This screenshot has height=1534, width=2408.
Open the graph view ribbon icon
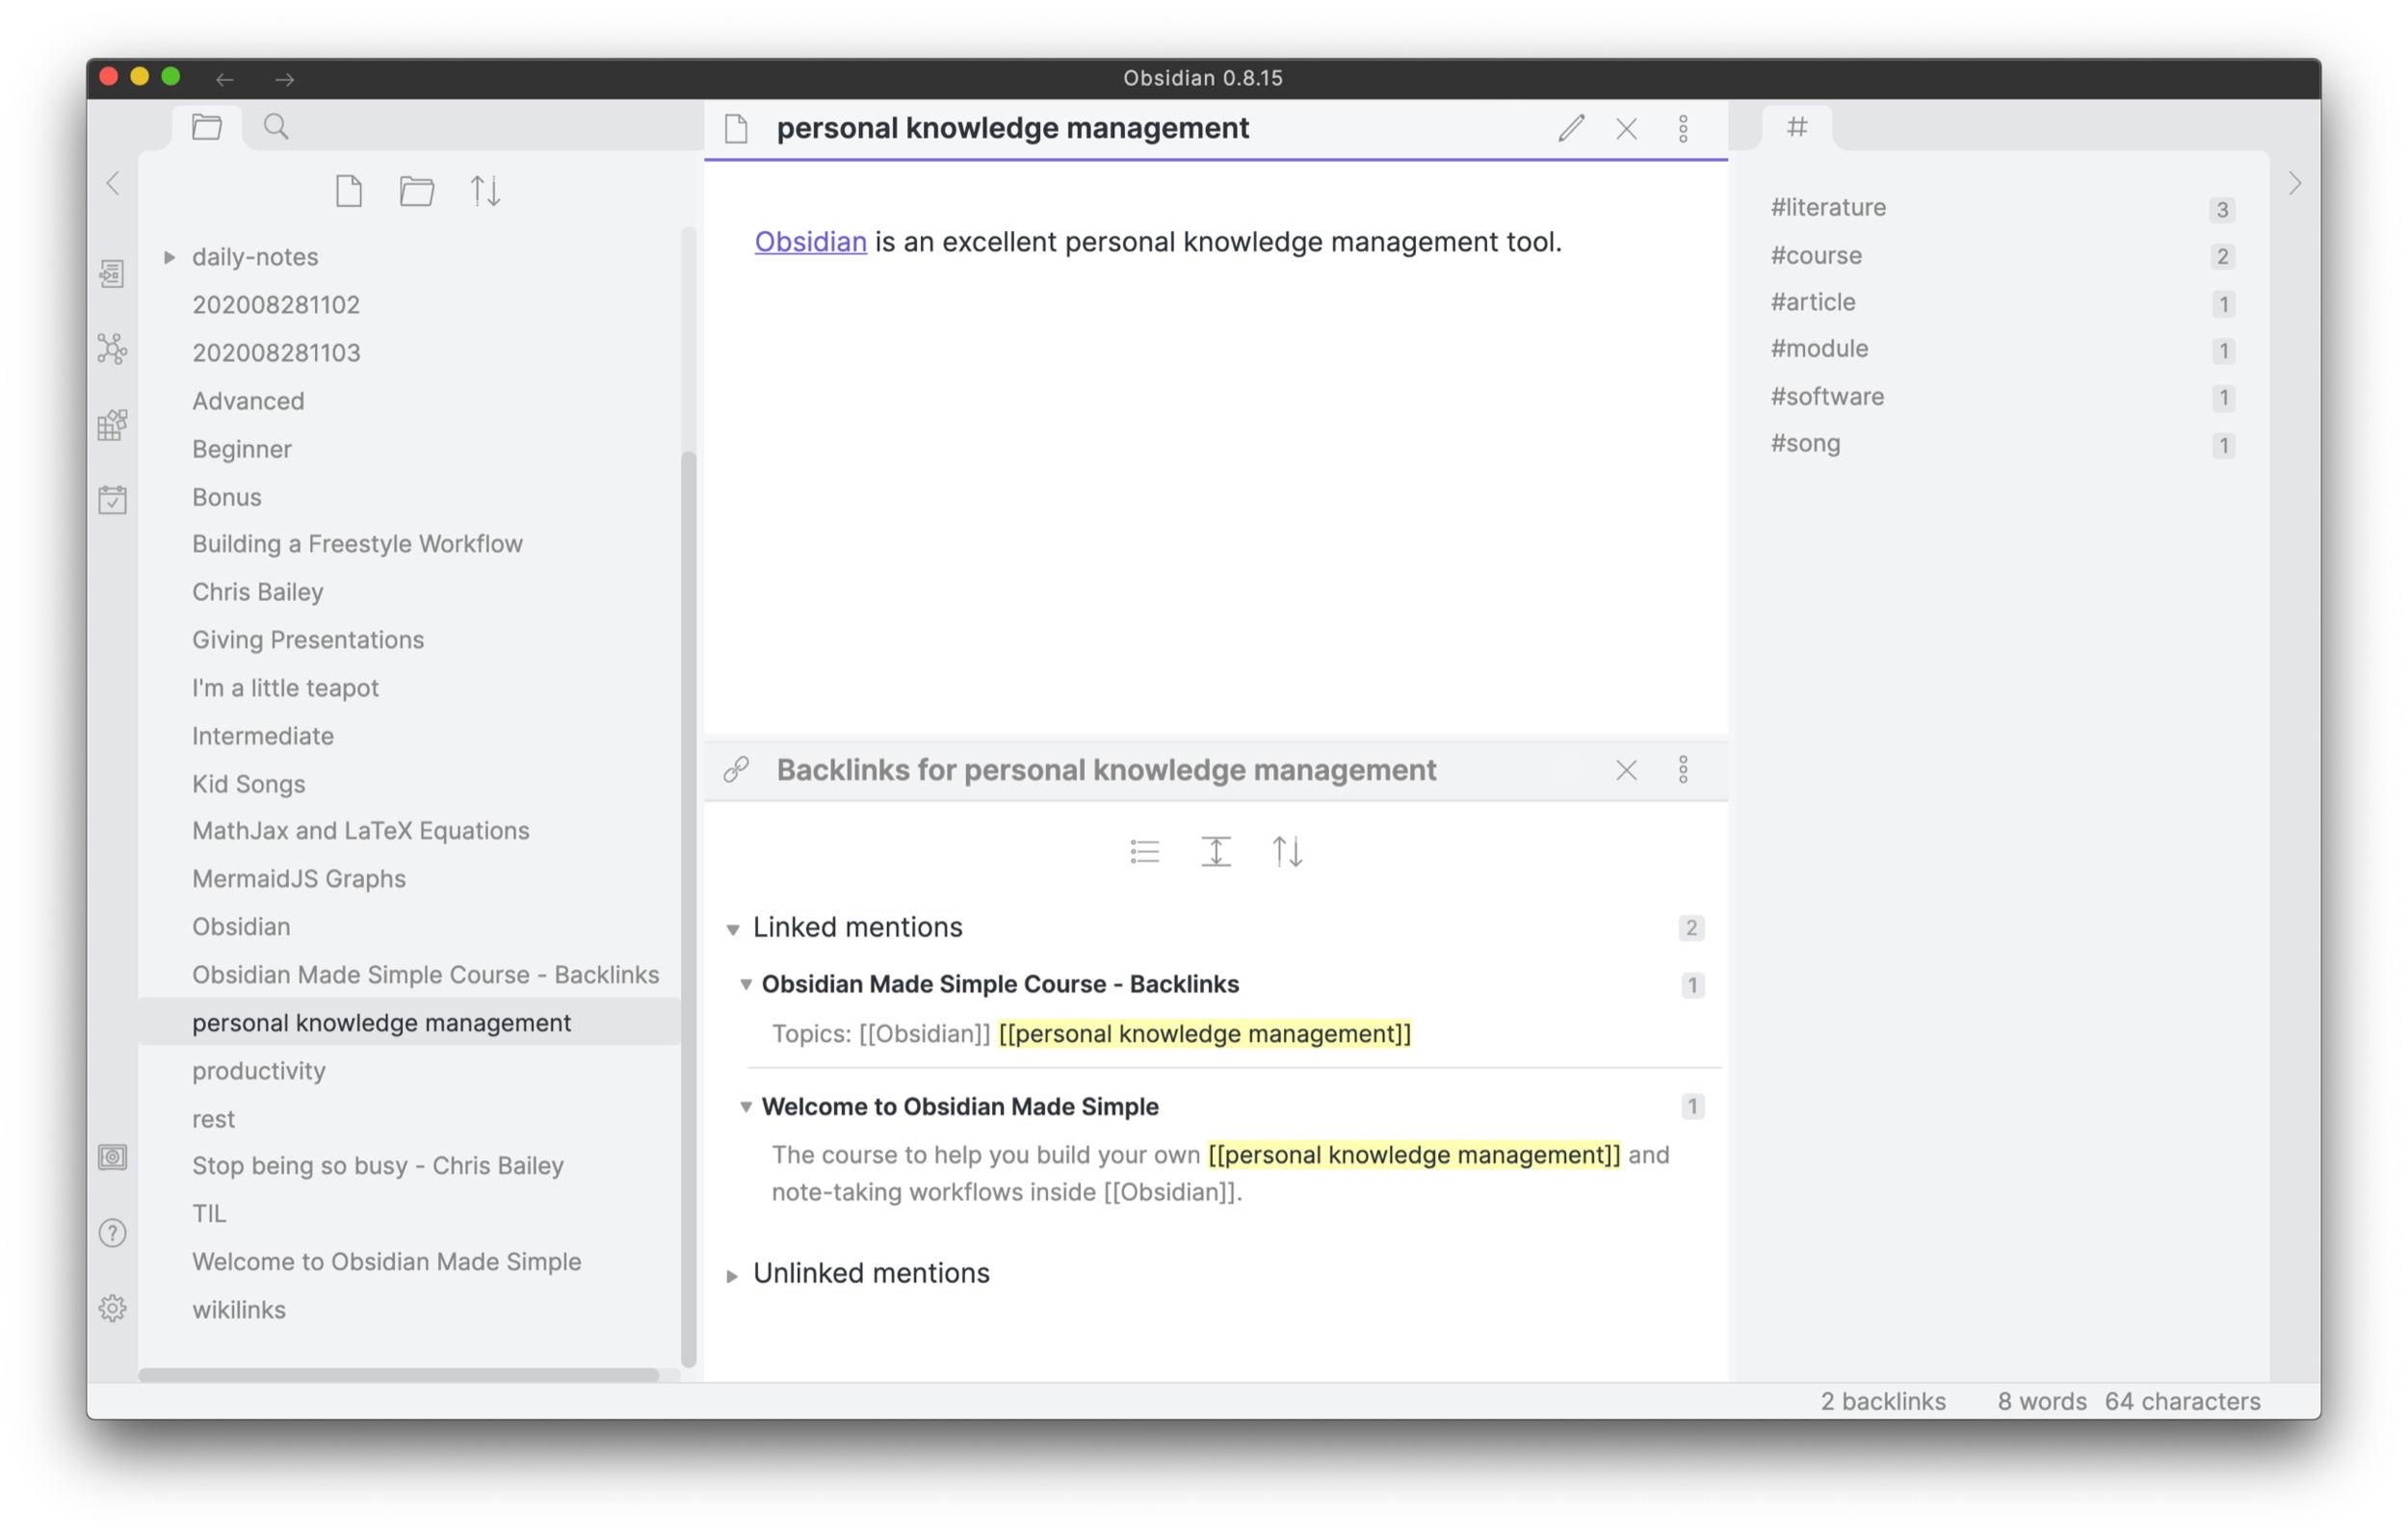click(112, 348)
